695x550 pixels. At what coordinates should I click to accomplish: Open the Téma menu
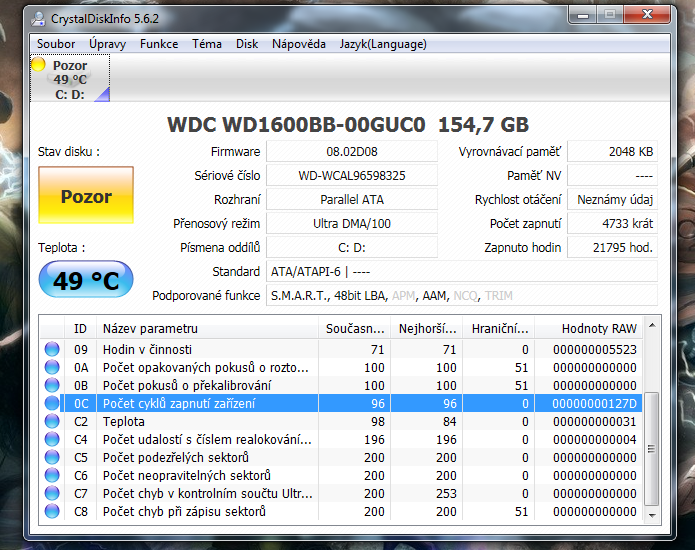click(x=207, y=44)
